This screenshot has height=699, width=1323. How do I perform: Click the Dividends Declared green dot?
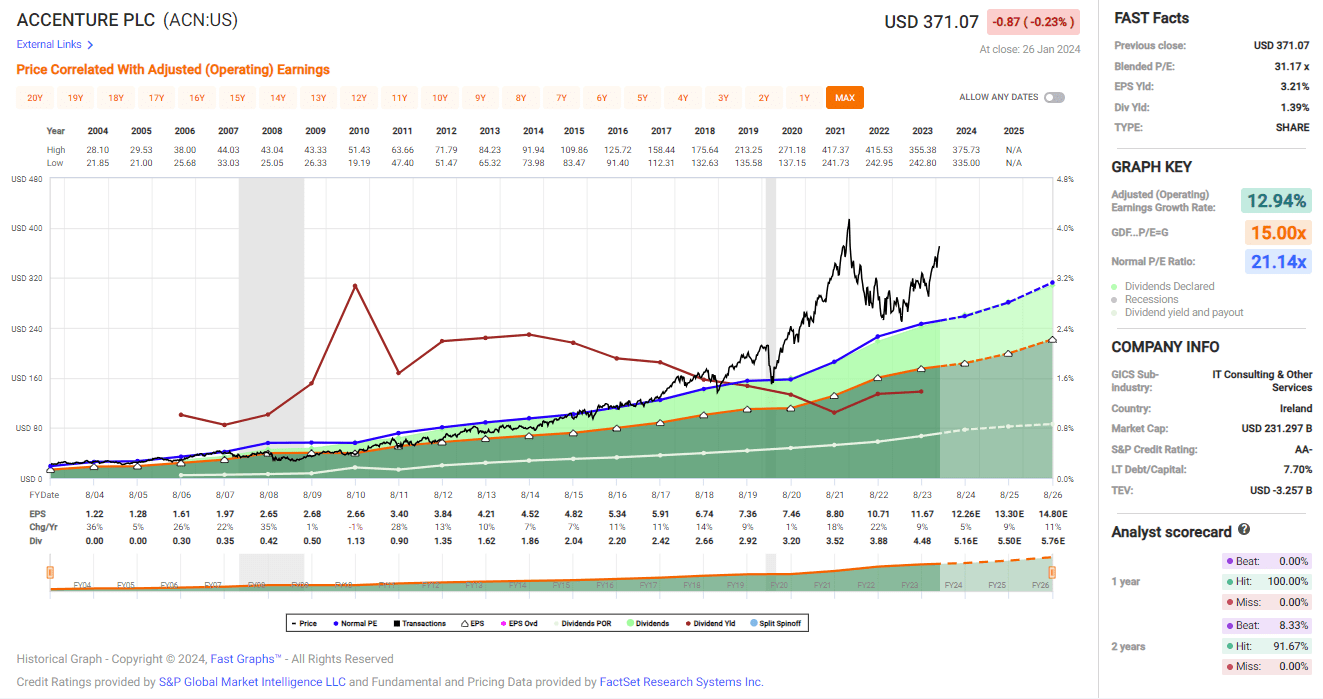1115,287
